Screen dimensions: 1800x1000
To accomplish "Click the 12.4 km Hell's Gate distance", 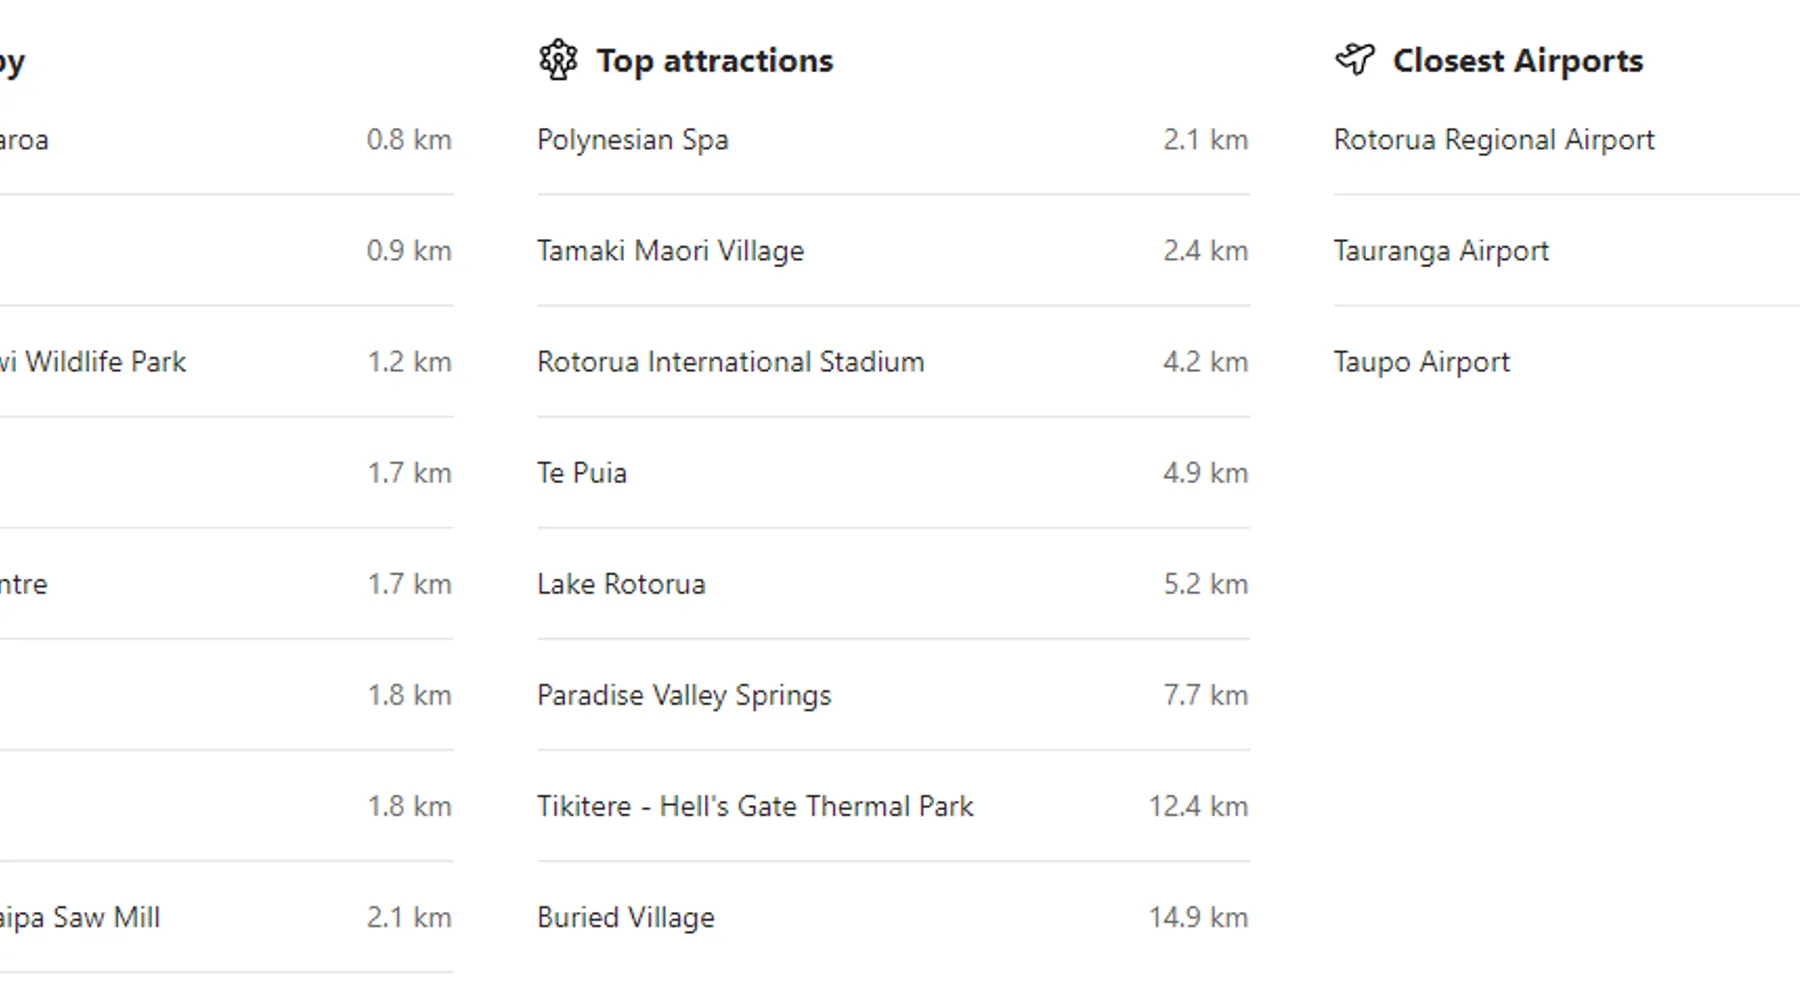I will tap(1198, 806).
